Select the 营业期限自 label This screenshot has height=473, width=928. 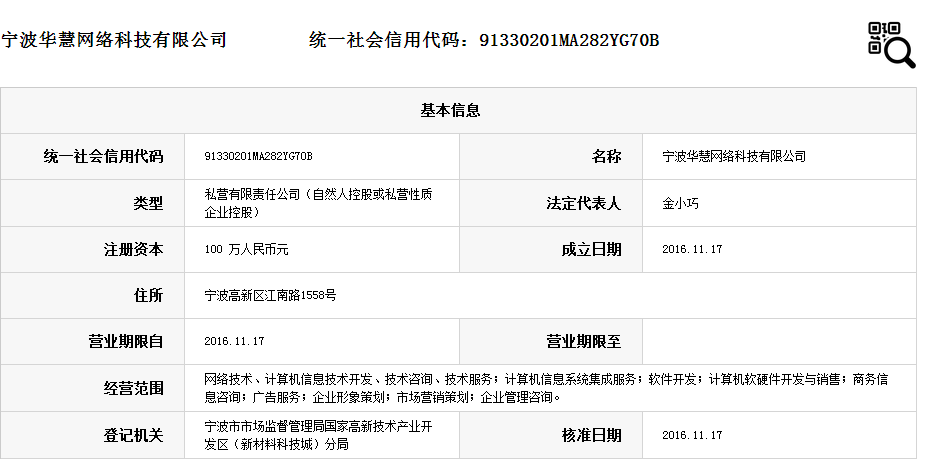126,342
